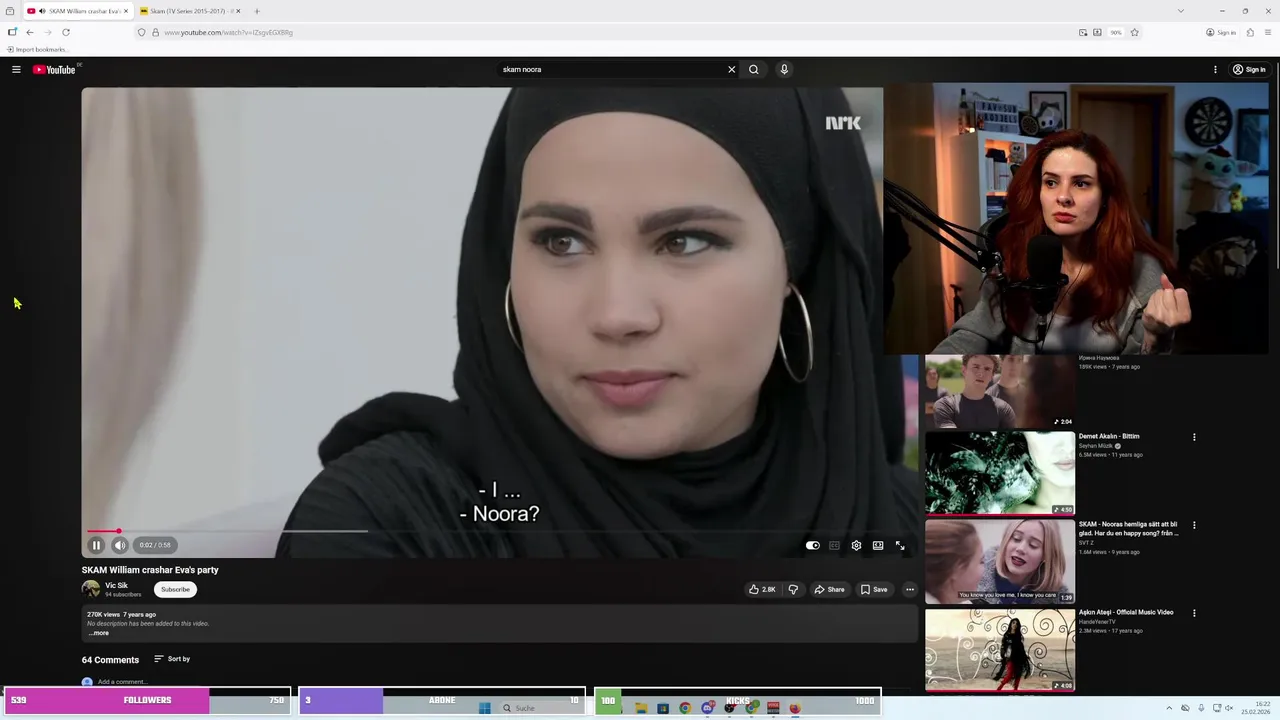Open browser extensions icon

pyautogui.click(x=1250, y=32)
